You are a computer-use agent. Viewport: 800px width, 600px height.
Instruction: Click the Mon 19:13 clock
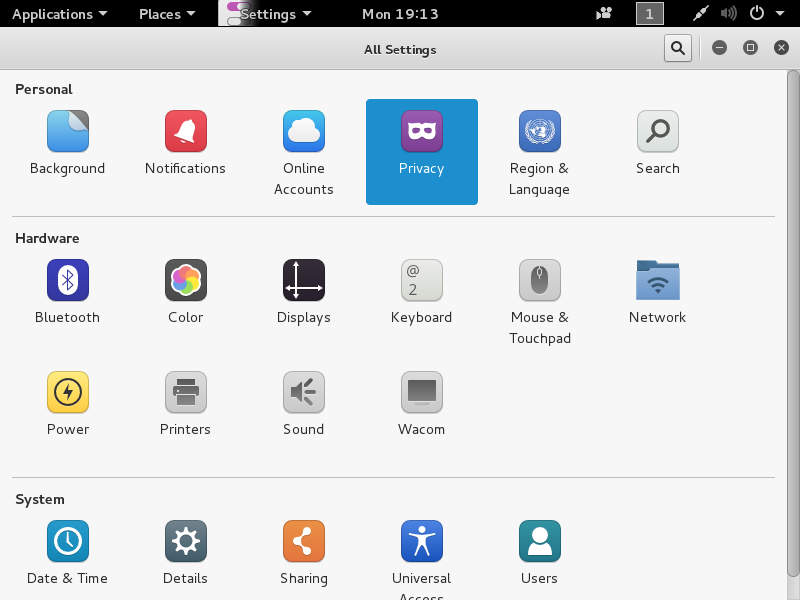(x=400, y=14)
